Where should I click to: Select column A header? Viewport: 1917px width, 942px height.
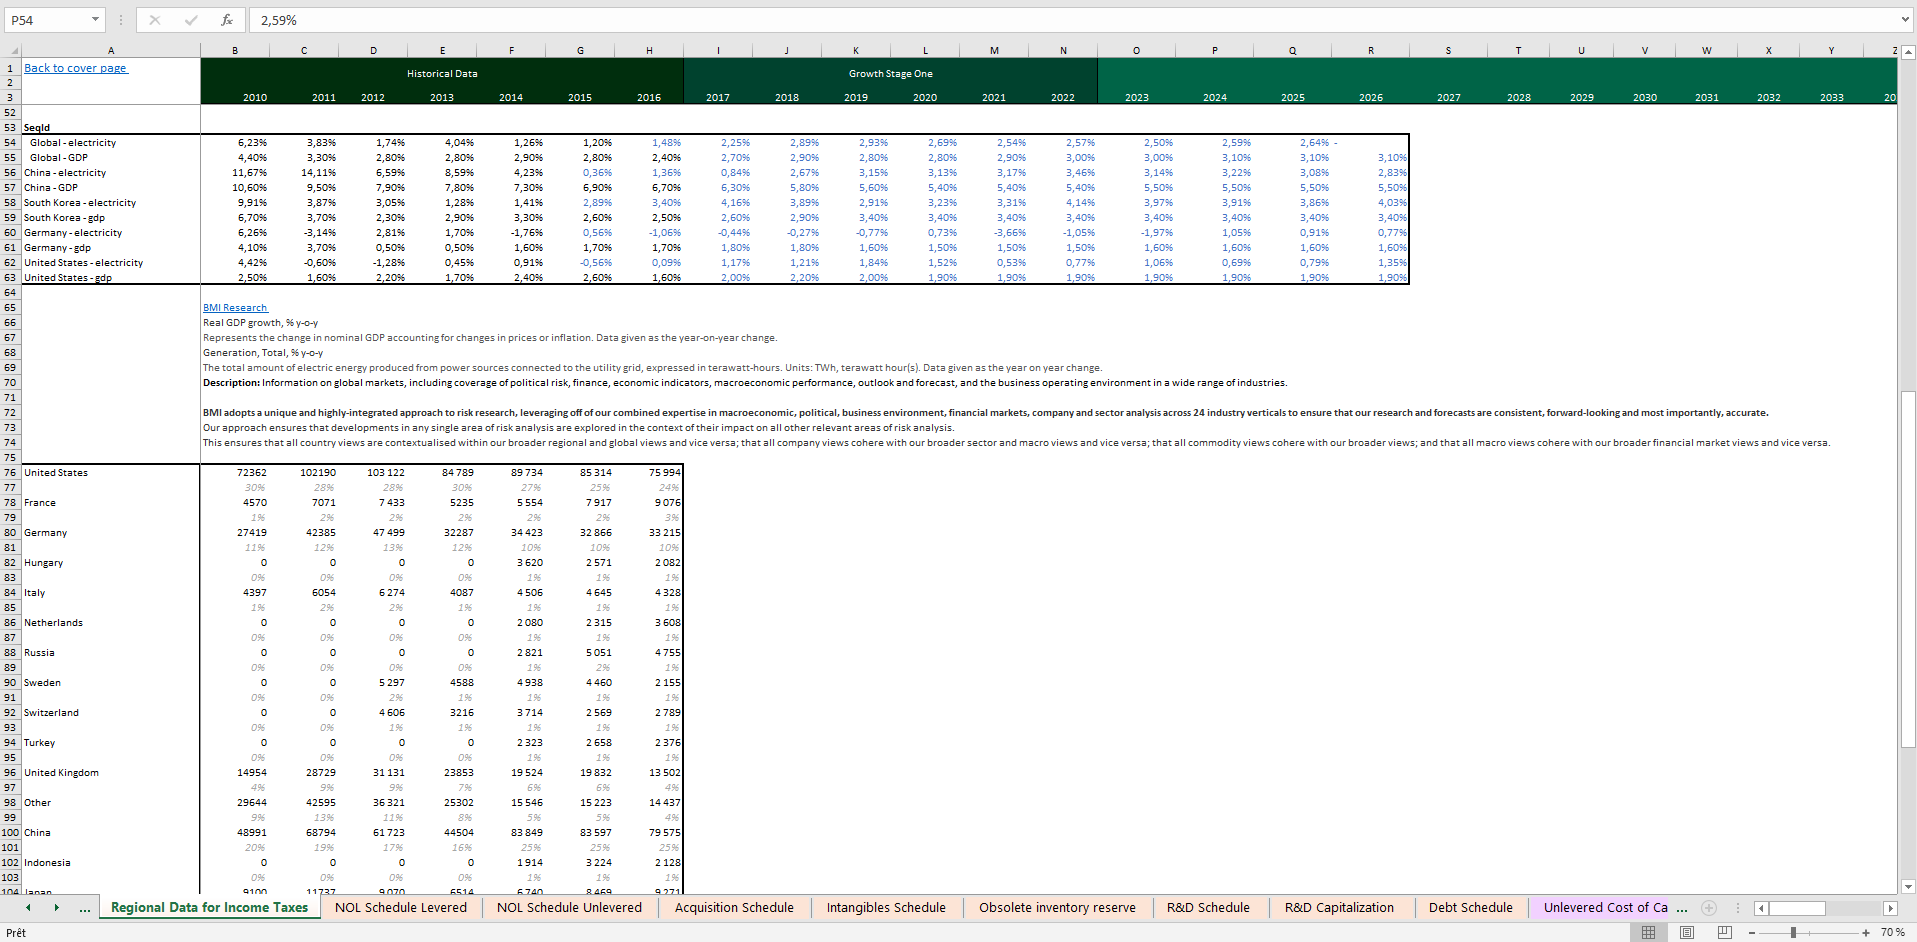pos(111,50)
